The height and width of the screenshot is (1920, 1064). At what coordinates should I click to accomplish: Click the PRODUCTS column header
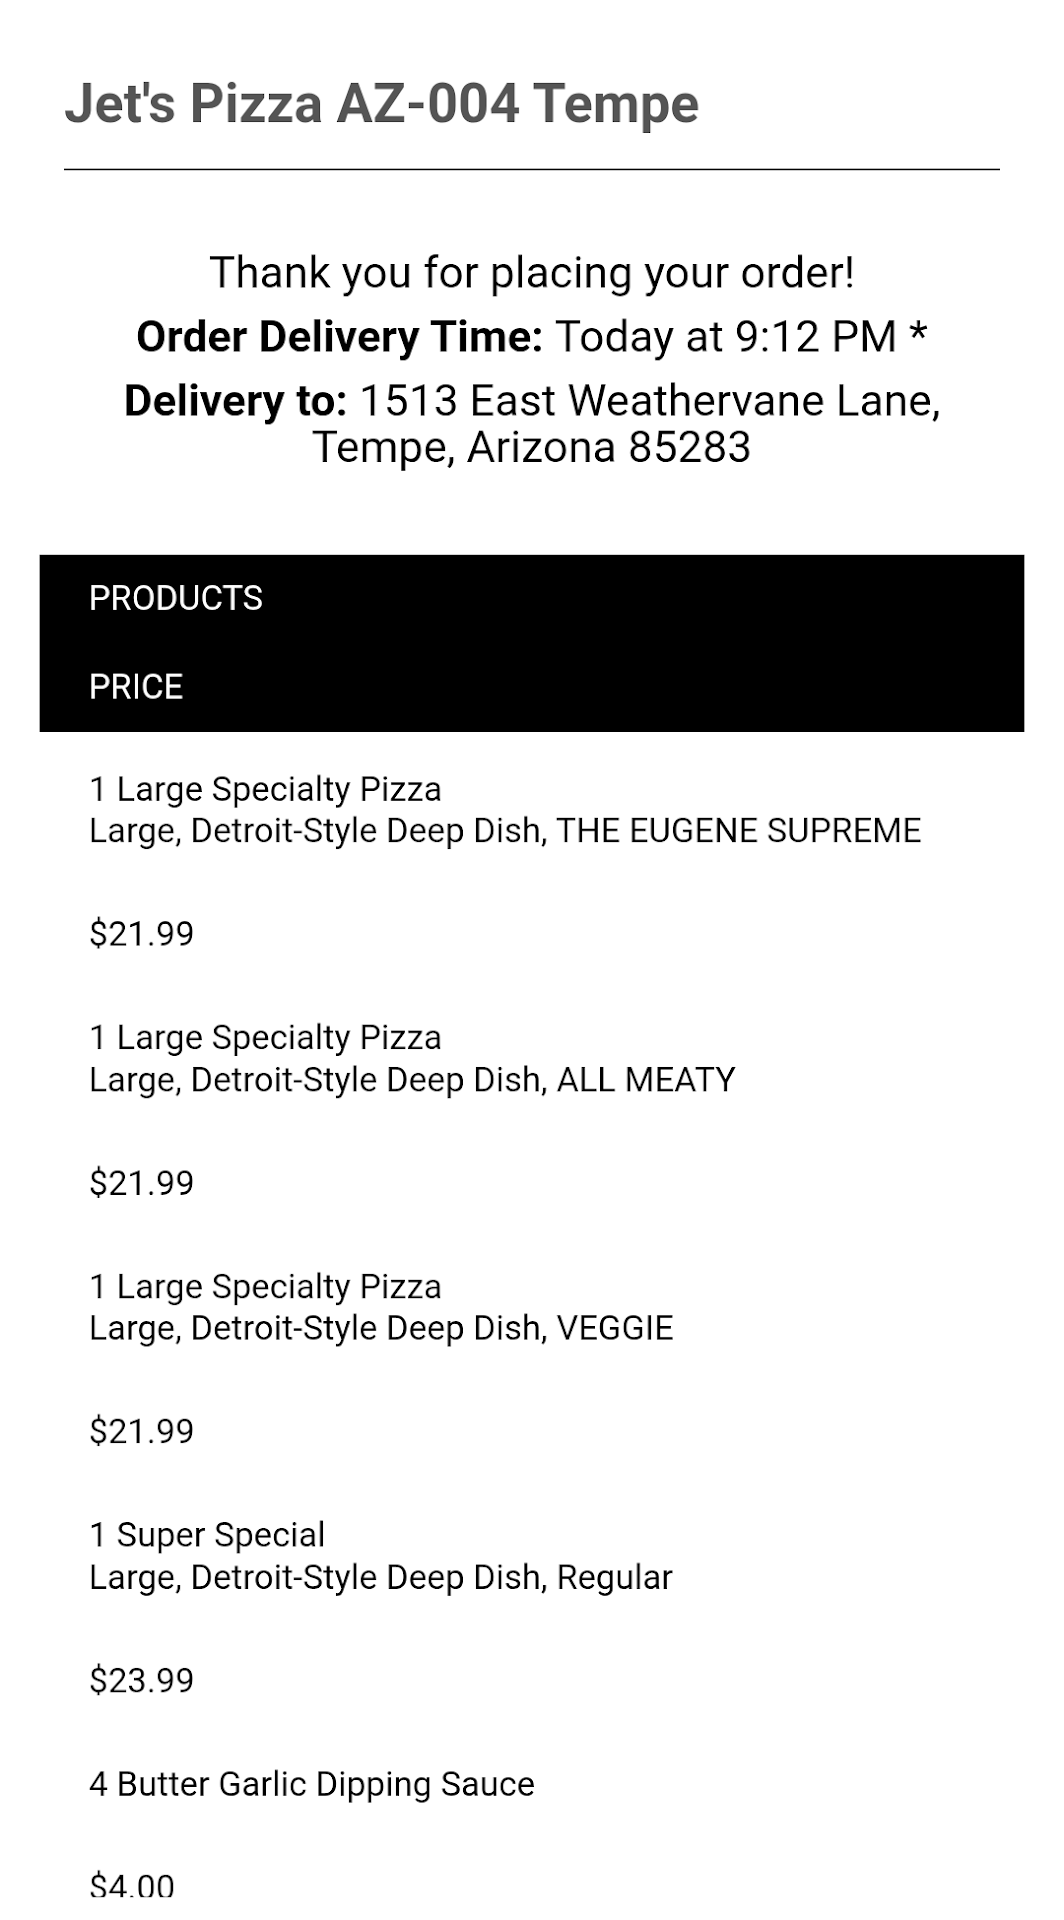click(x=176, y=598)
